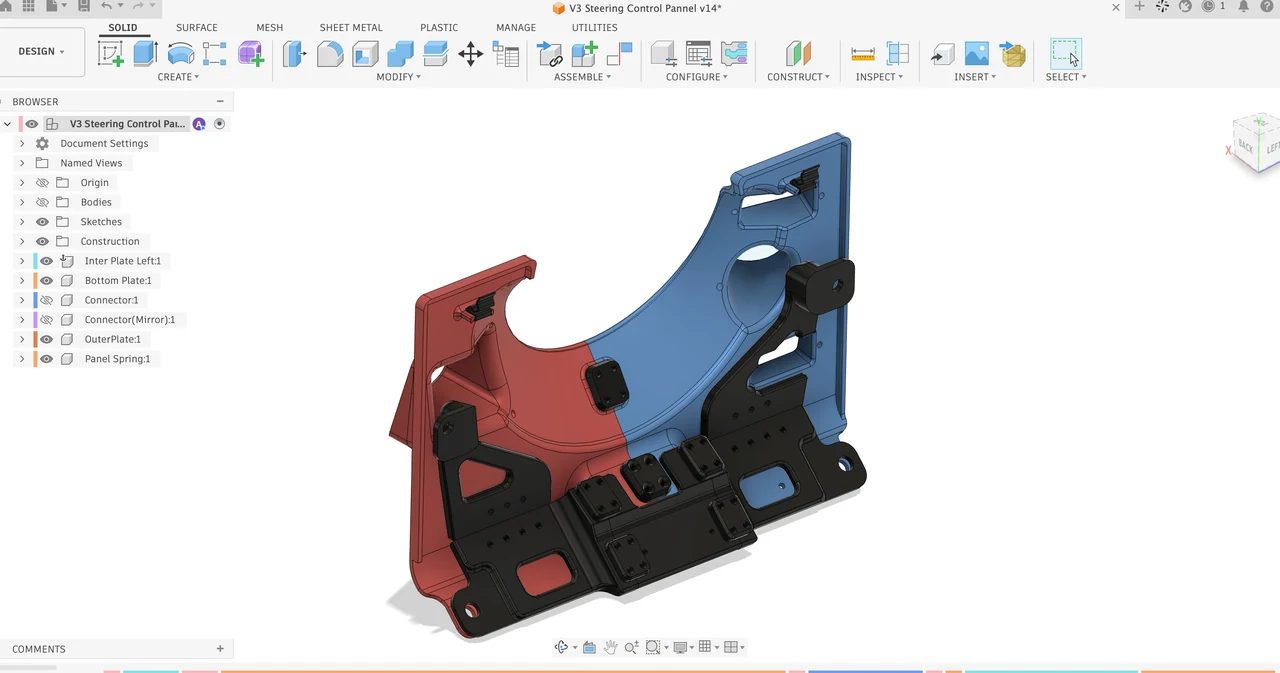
Task: Open the Change Parameters table tool
Action: pyautogui.click(x=506, y=54)
